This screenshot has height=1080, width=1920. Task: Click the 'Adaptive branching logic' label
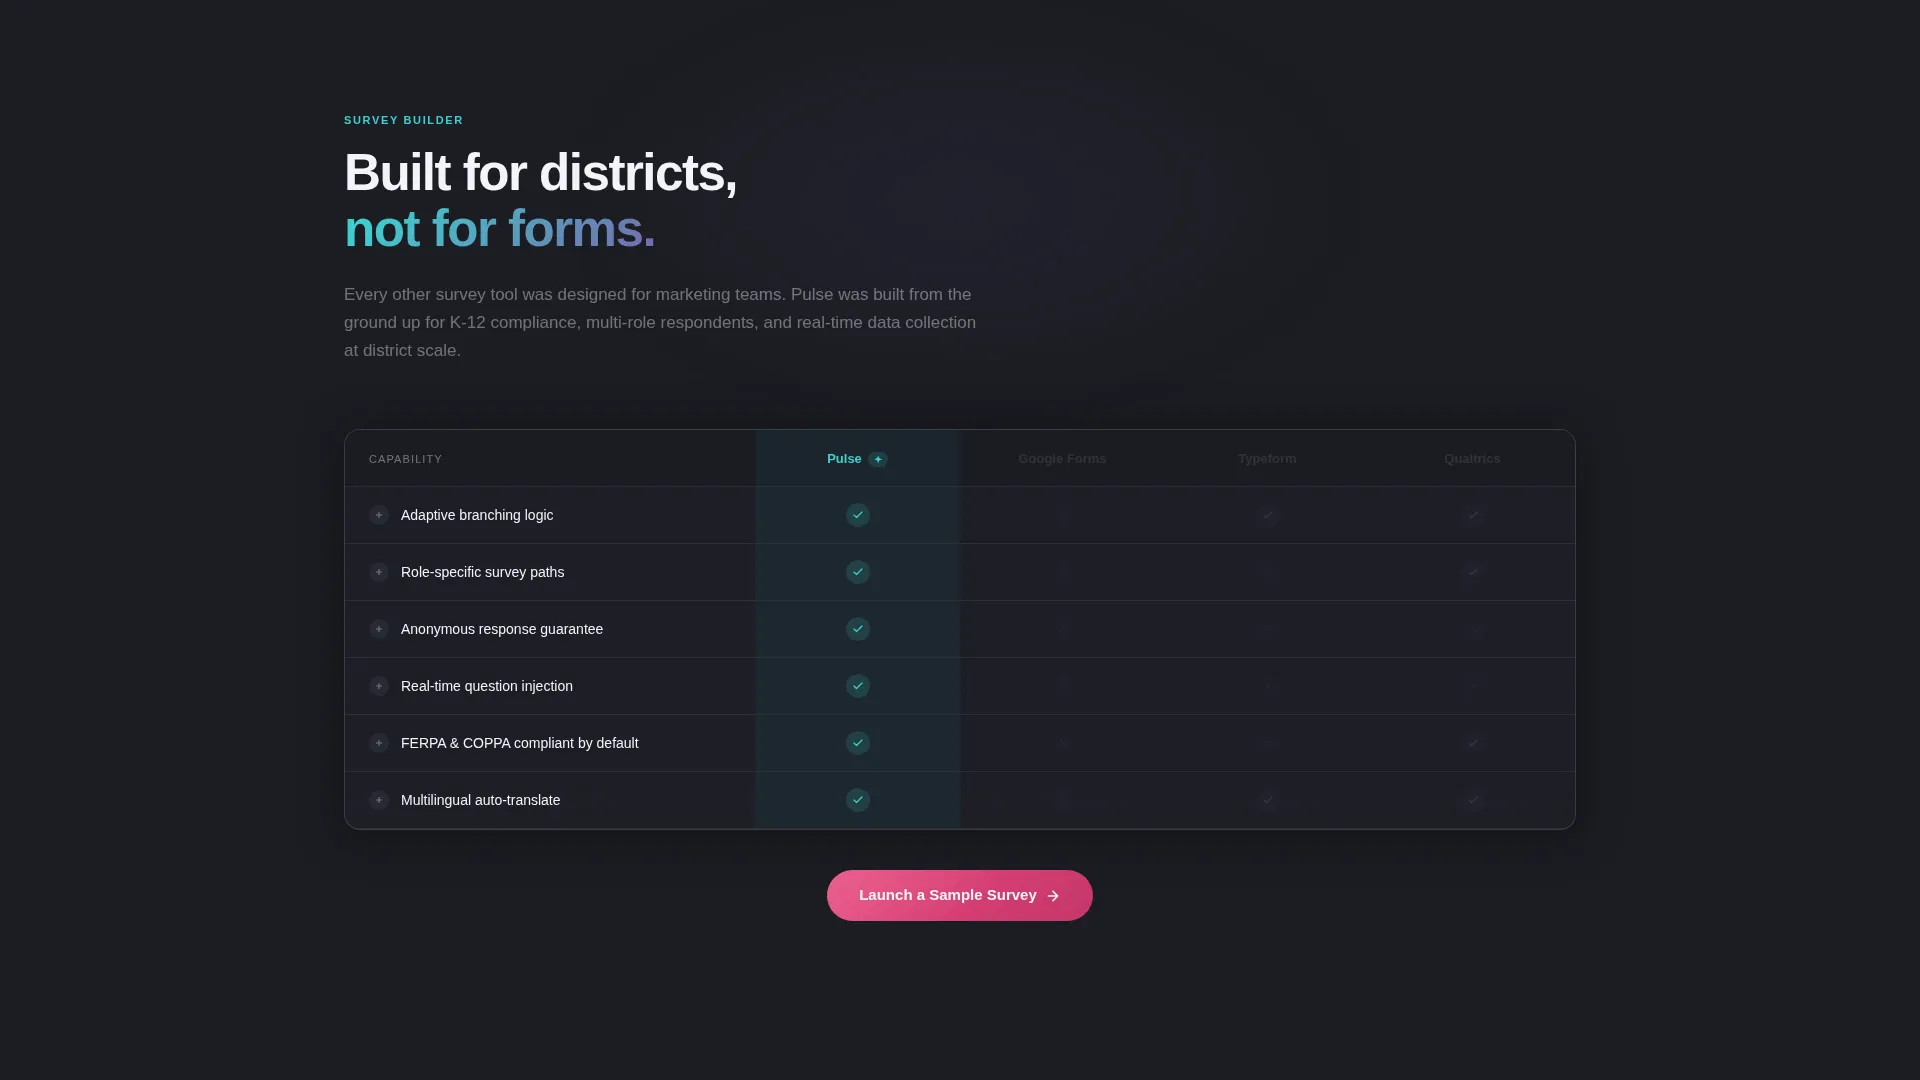477,515
